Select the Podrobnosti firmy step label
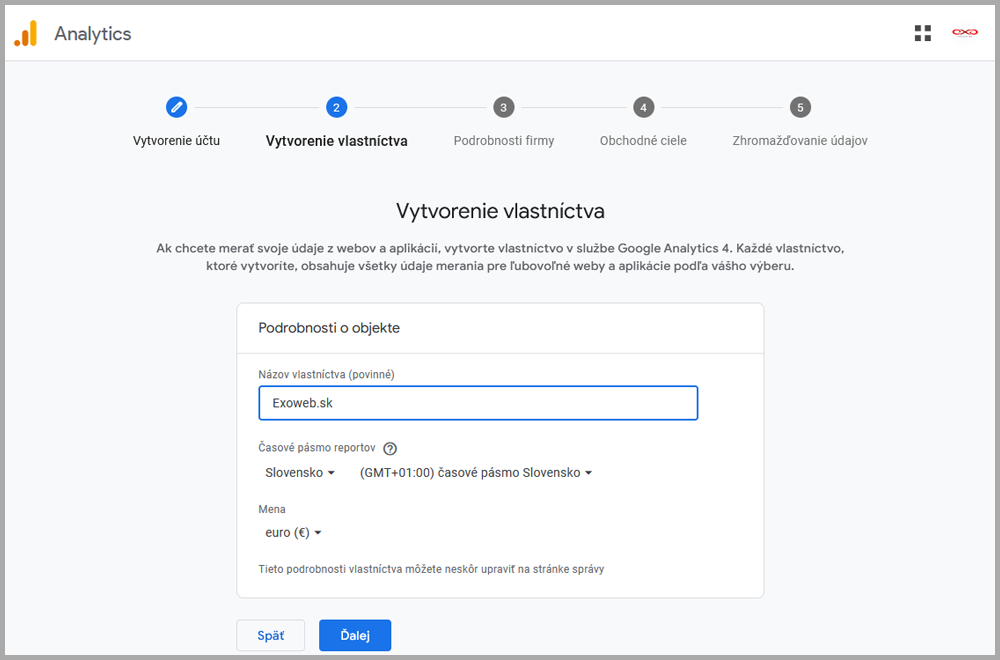The image size is (1000, 660). pyautogui.click(x=503, y=141)
